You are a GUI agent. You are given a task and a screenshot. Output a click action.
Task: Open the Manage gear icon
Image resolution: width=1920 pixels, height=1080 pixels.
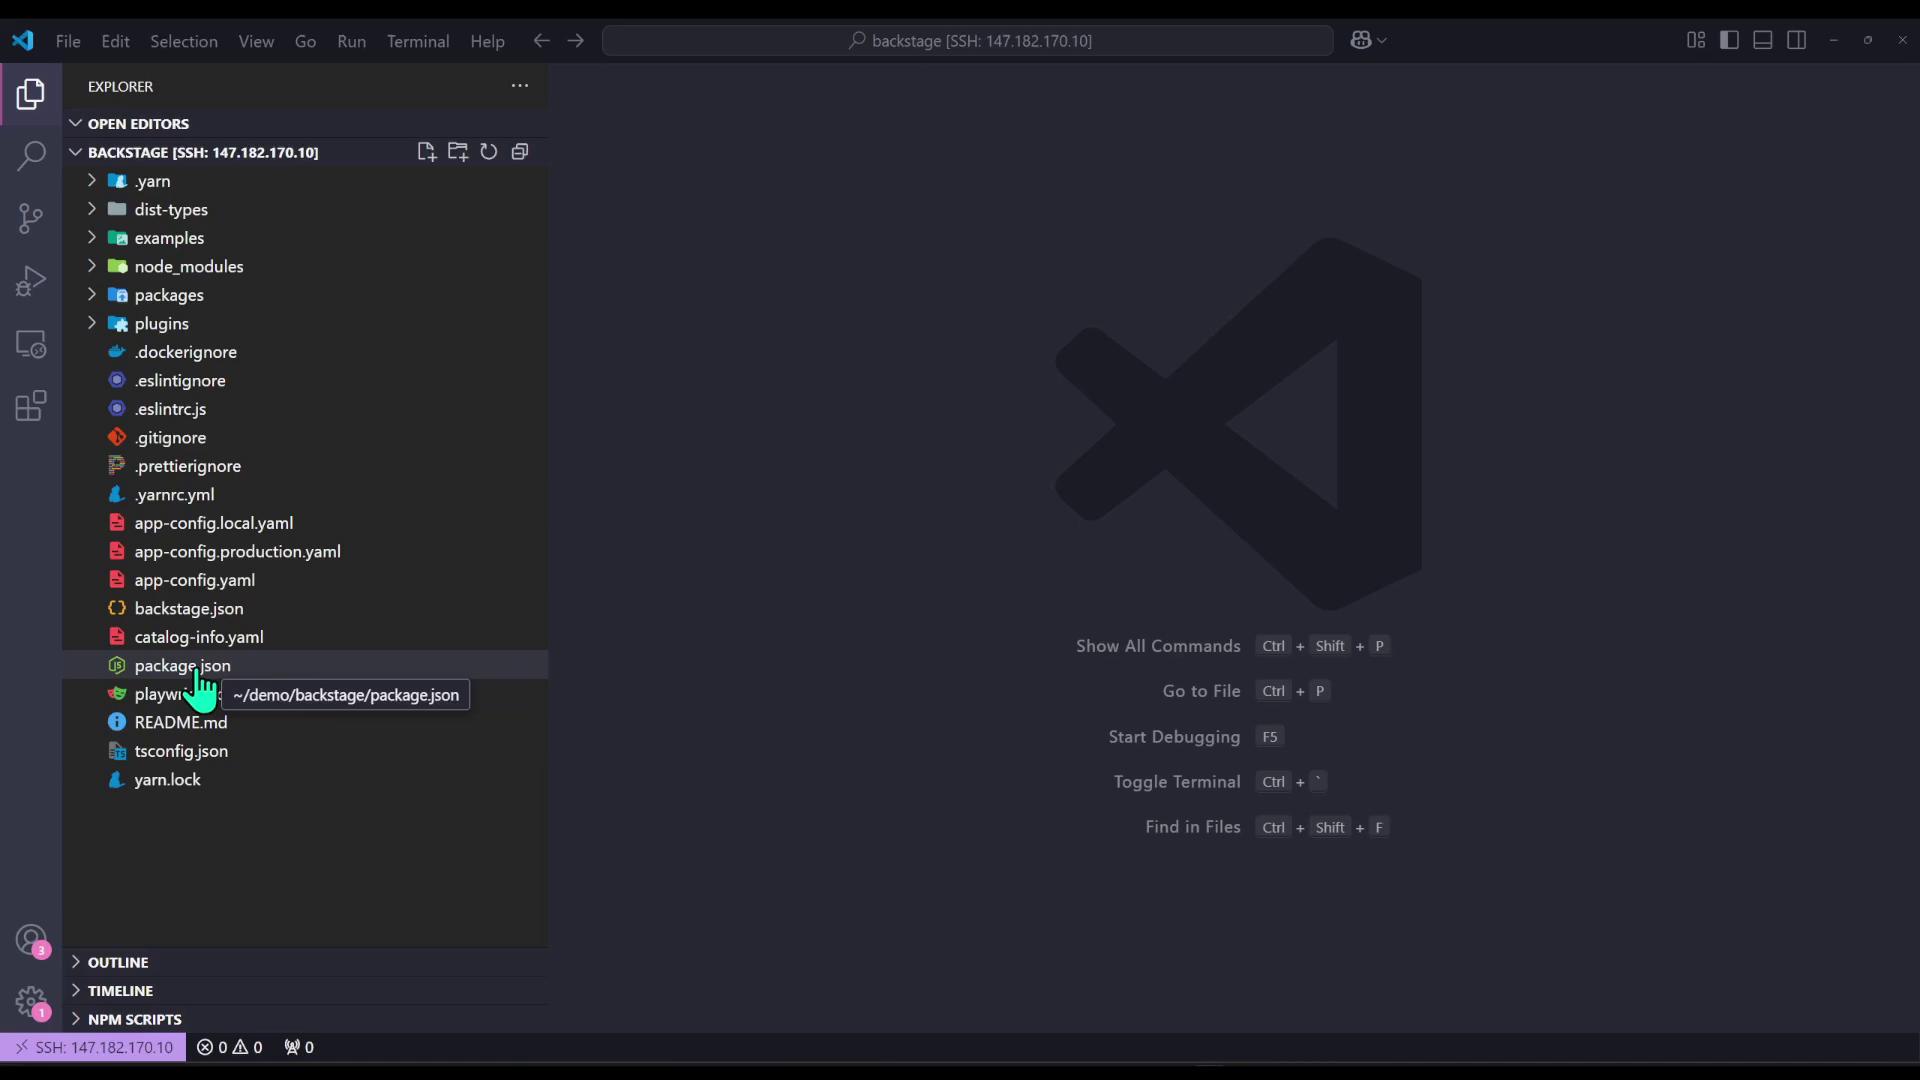click(31, 1002)
